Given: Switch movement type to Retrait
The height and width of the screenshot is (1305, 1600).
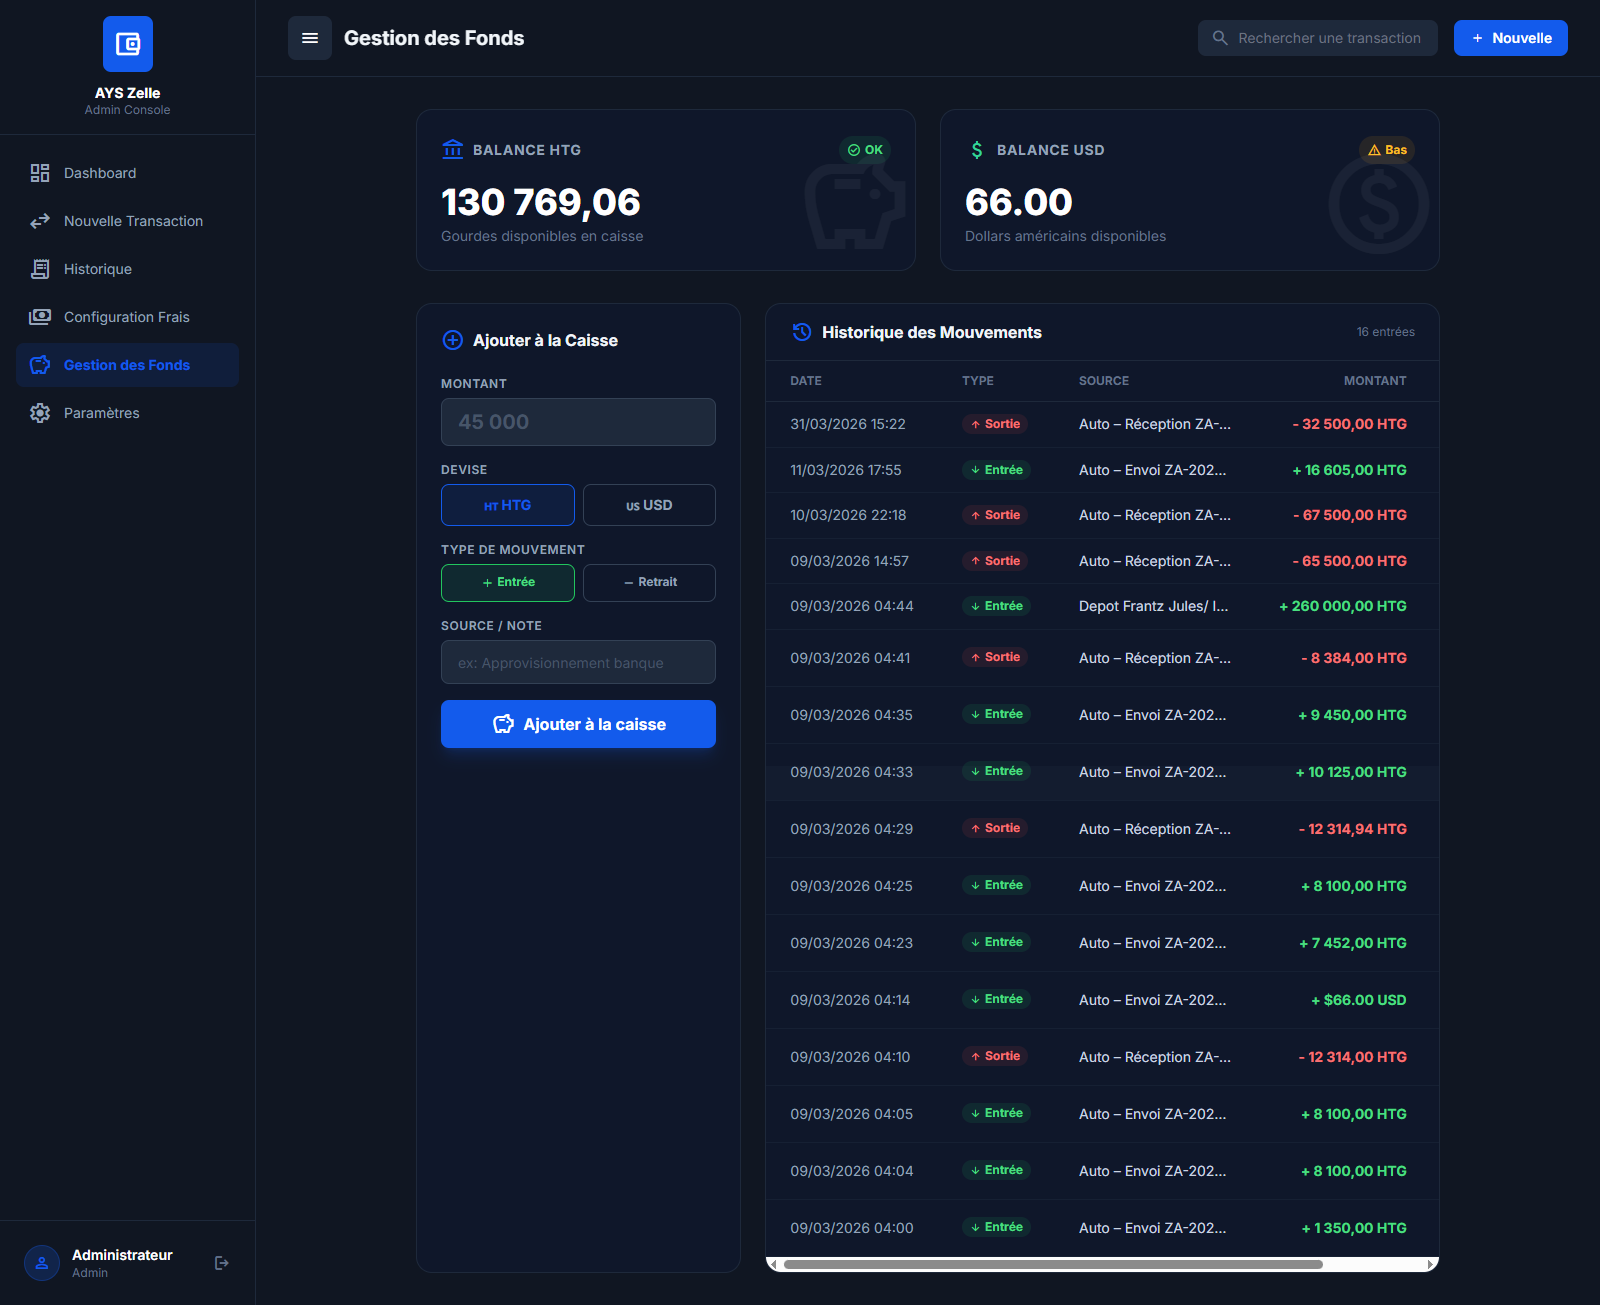Looking at the screenshot, I should click(648, 582).
